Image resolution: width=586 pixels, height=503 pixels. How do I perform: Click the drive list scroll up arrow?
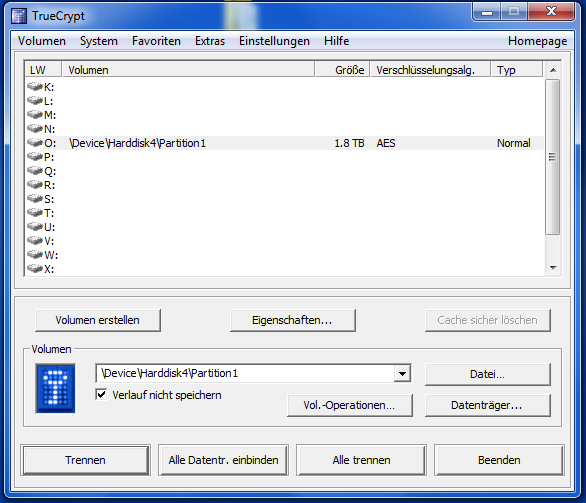click(553, 70)
